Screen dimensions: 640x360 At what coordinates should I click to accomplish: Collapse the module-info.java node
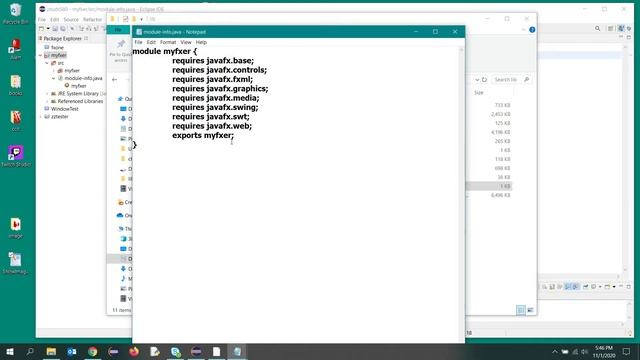53,78
